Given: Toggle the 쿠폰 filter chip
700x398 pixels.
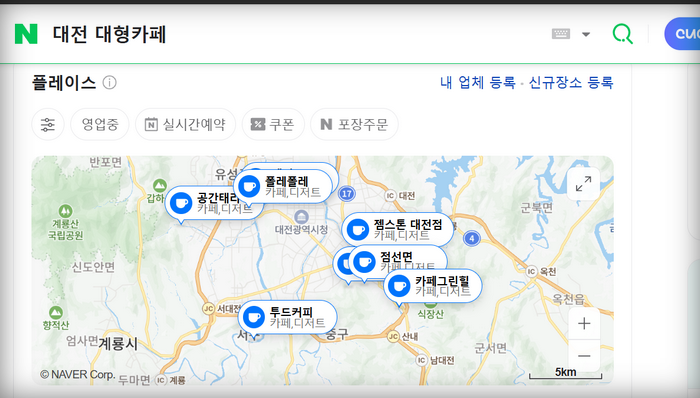Looking at the screenshot, I should (273, 124).
